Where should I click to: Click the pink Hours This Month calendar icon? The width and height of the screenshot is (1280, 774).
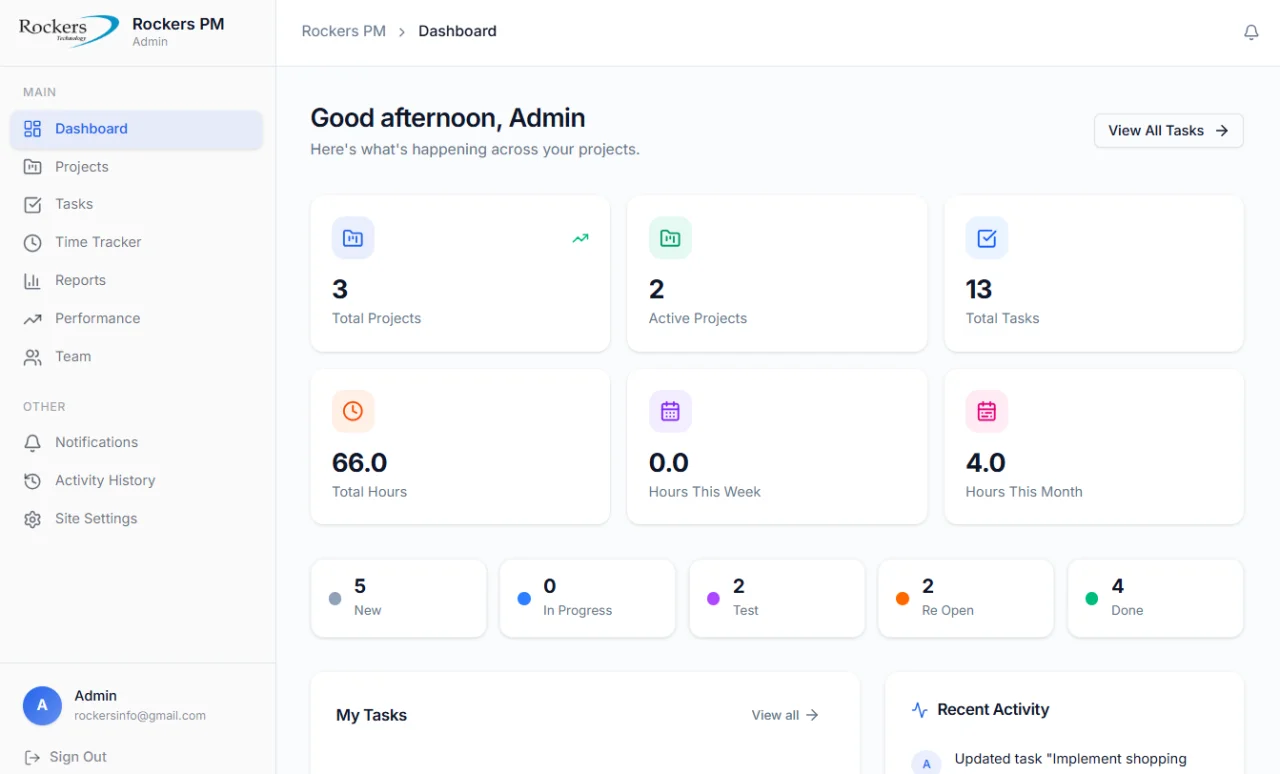point(987,411)
